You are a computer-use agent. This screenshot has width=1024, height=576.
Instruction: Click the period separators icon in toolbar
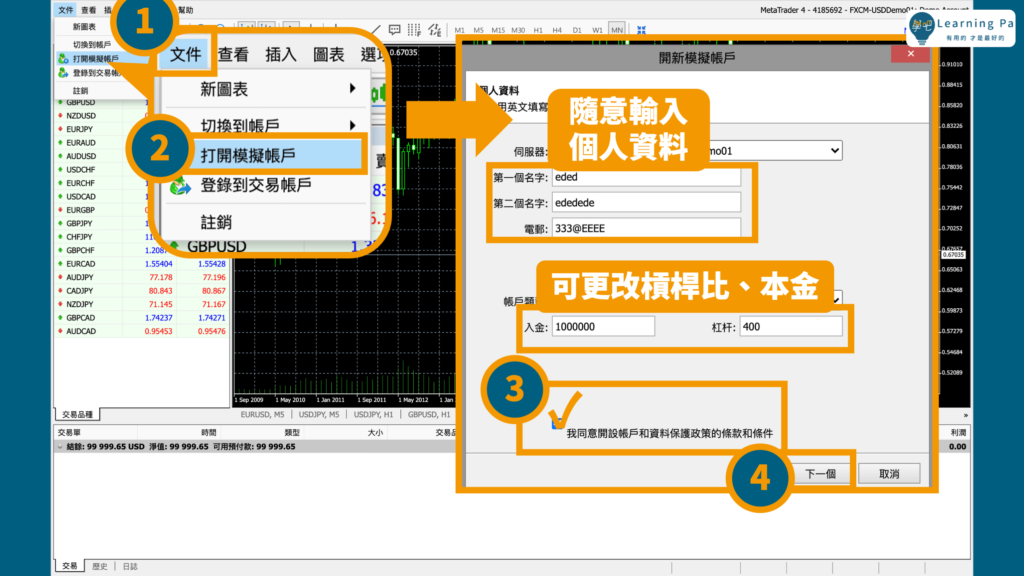point(414,30)
